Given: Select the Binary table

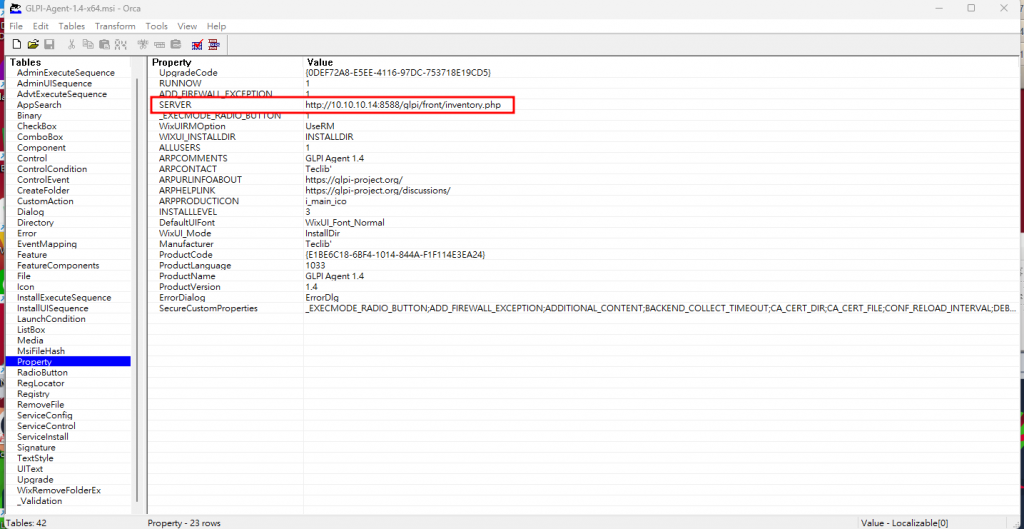Looking at the screenshot, I should pos(29,116).
